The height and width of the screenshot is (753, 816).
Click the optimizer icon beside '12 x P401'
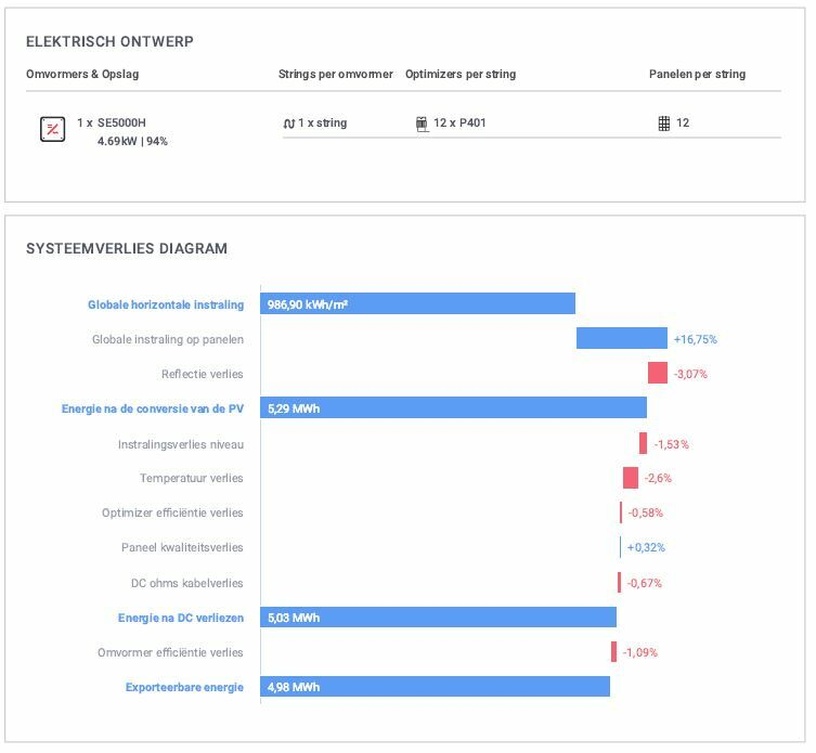pos(421,124)
